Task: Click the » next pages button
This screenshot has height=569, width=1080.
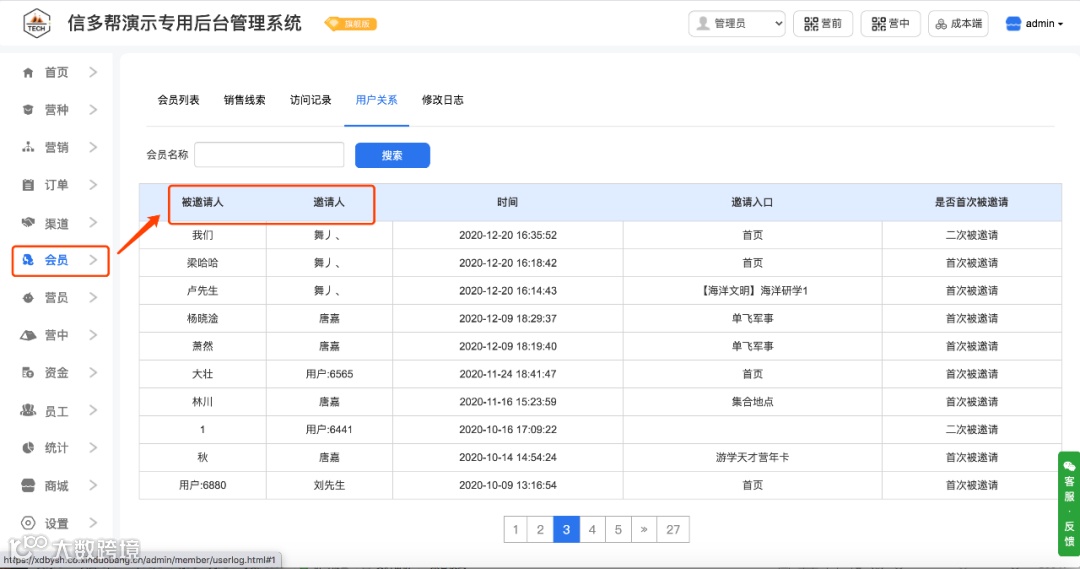Action: [x=644, y=530]
